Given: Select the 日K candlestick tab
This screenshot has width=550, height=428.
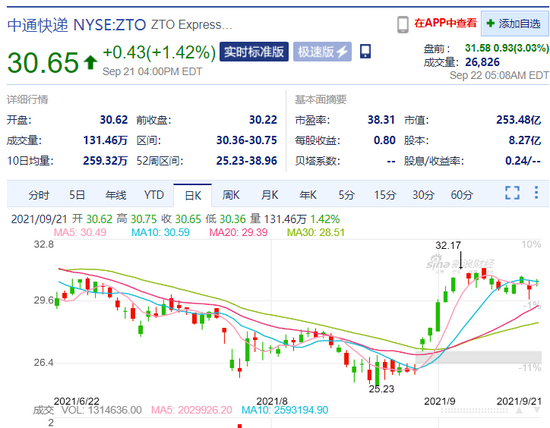Looking at the screenshot, I should pyautogui.click(x=193, y=195).
